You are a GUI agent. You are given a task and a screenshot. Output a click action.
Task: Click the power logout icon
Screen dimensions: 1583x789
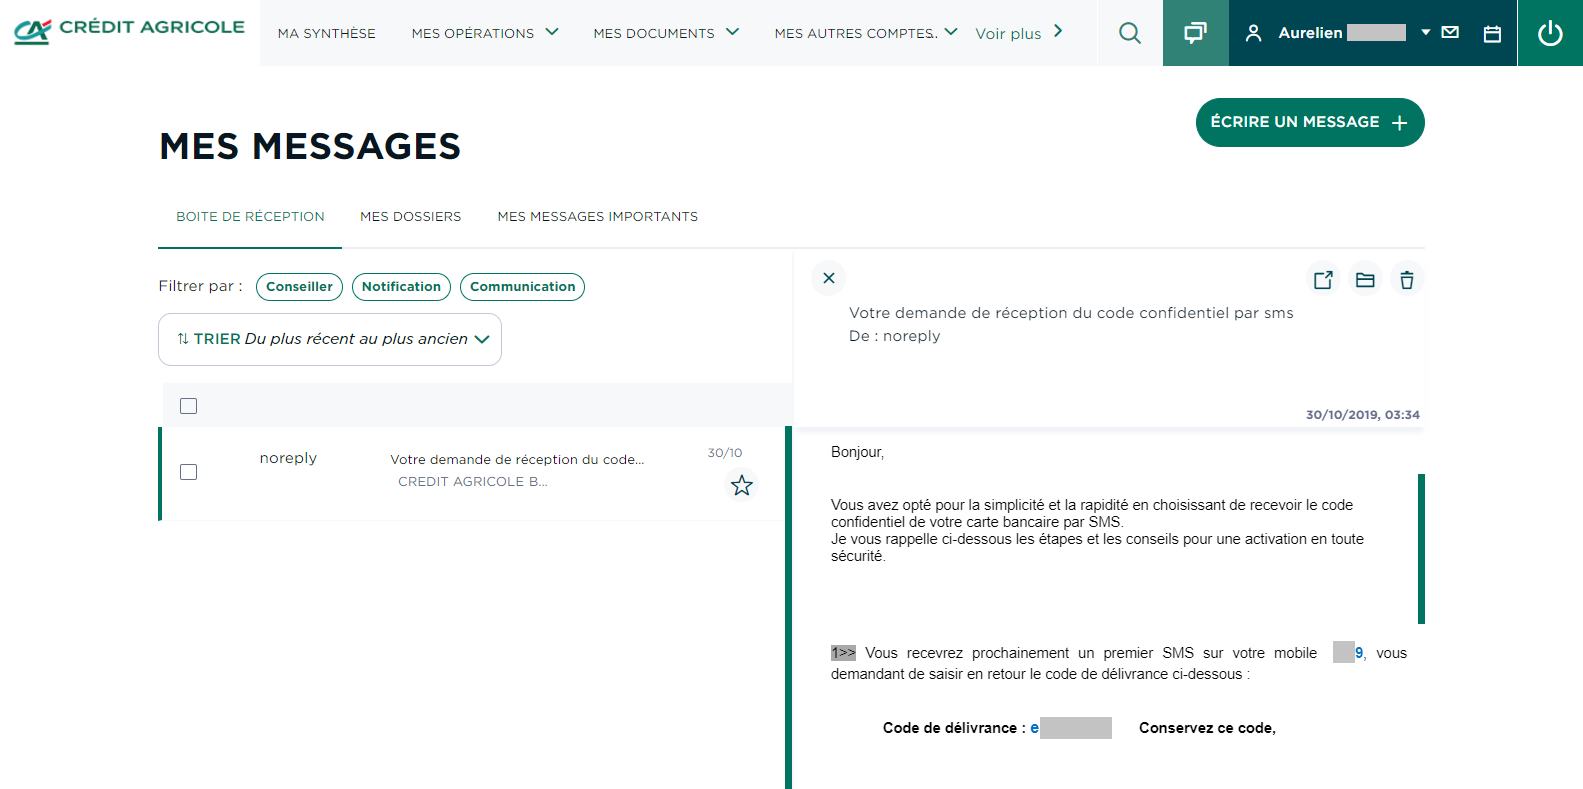(1550, 33)
